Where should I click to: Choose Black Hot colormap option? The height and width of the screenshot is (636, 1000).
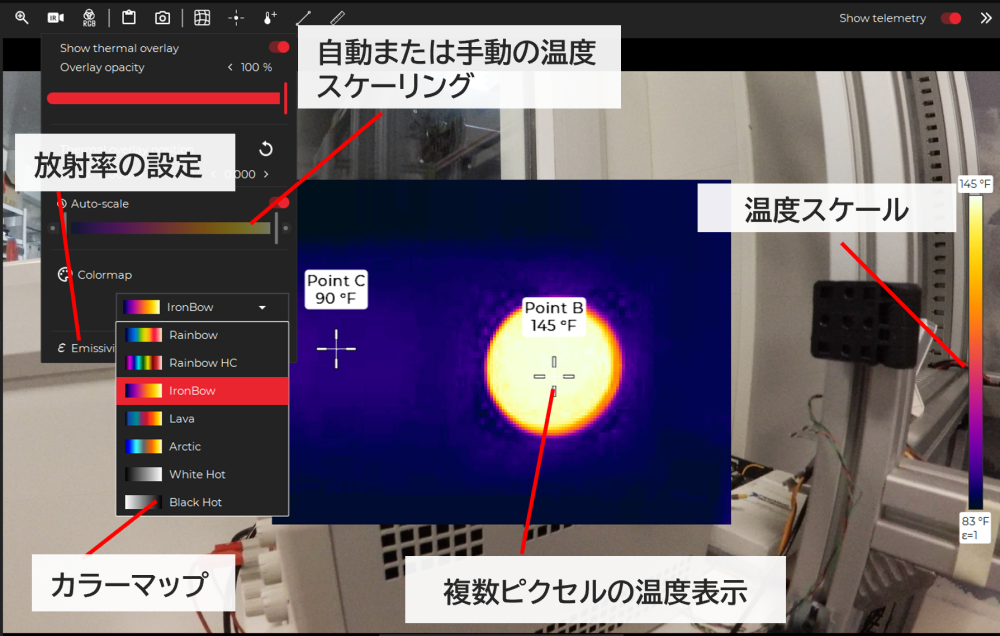[202, 502]
